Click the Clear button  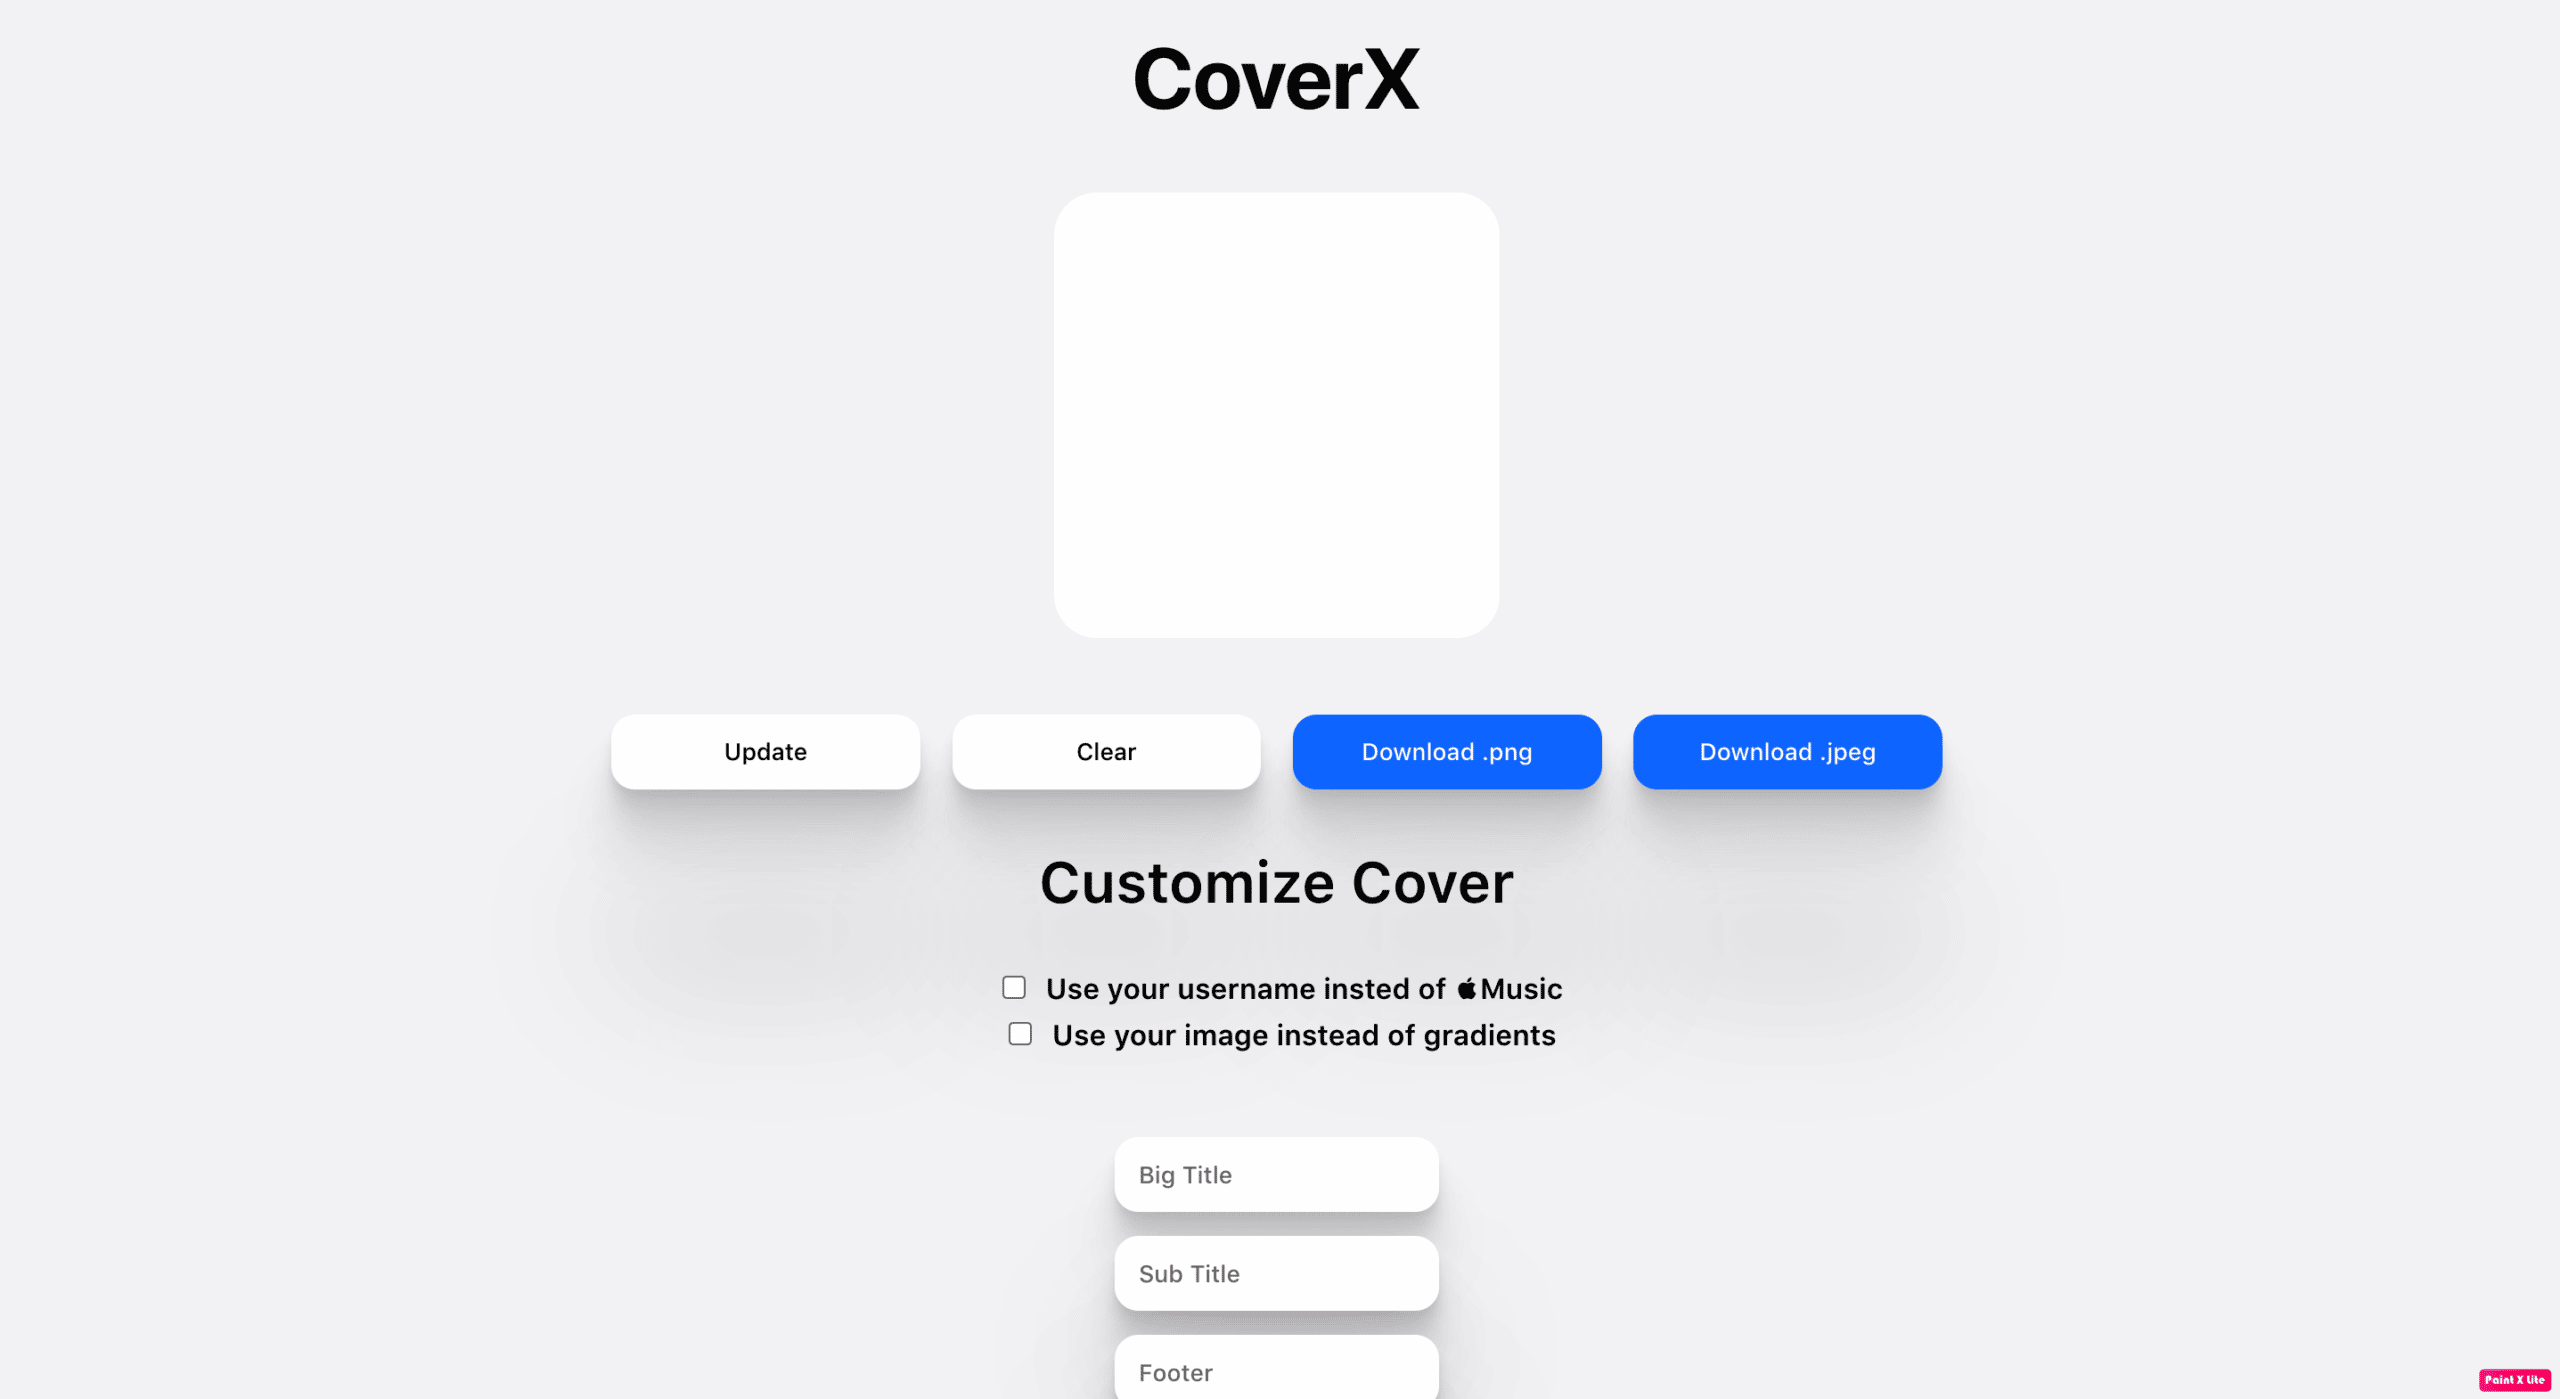(1106, 751)
